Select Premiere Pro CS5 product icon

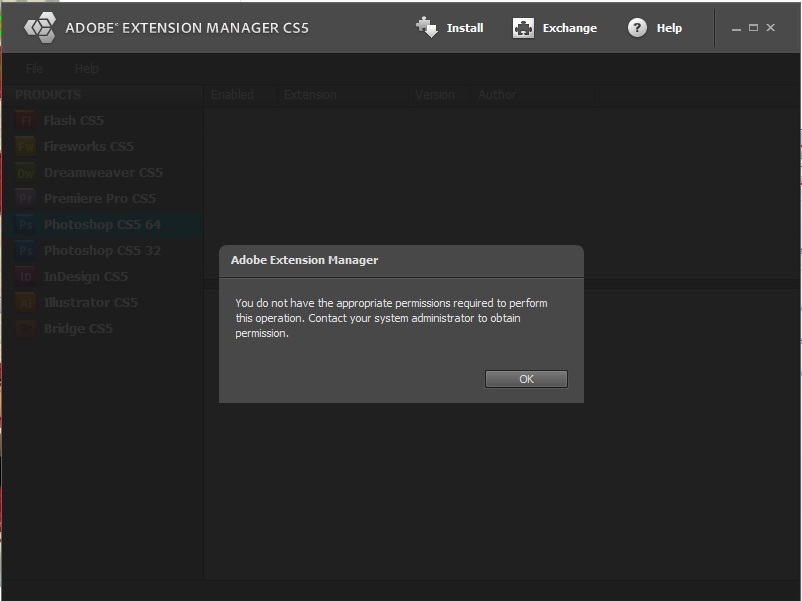25,198
